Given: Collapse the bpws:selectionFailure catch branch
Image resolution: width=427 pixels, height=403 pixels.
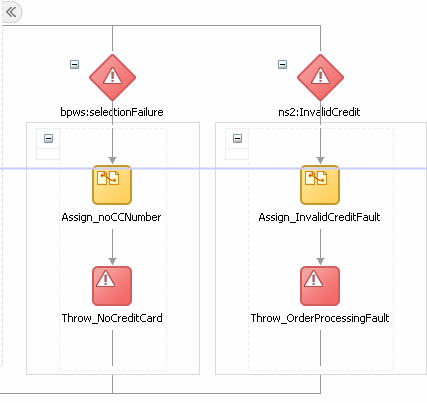Looking at the screenshot, I should pyautogui.click(x=74, y=64).
